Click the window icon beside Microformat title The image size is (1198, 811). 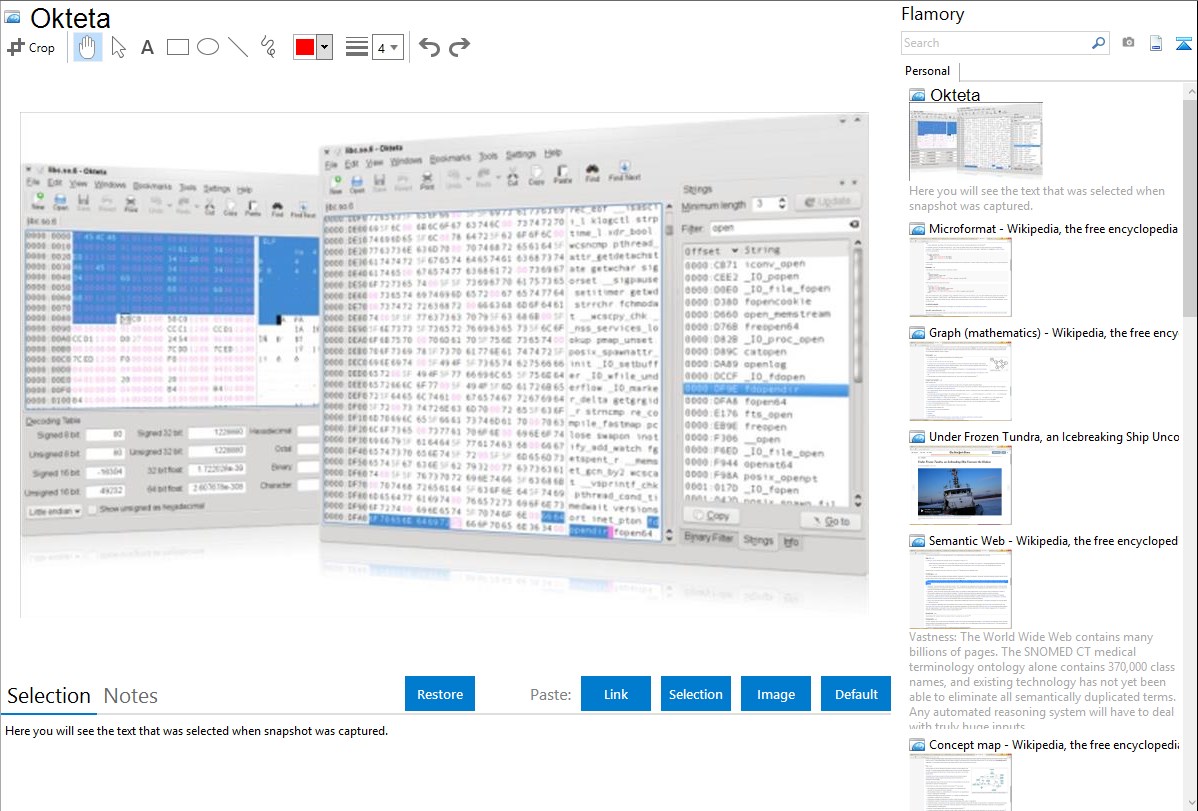pos(917,229)
